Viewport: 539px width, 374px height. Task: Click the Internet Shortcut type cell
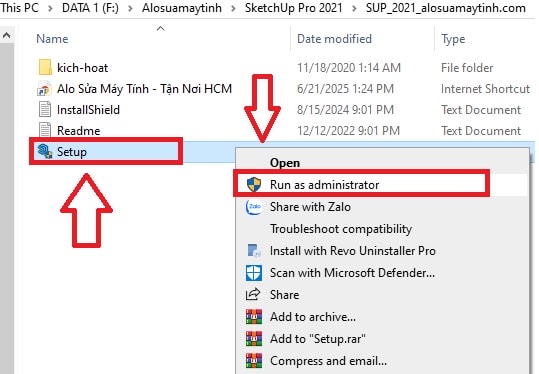tap(486, 89)
